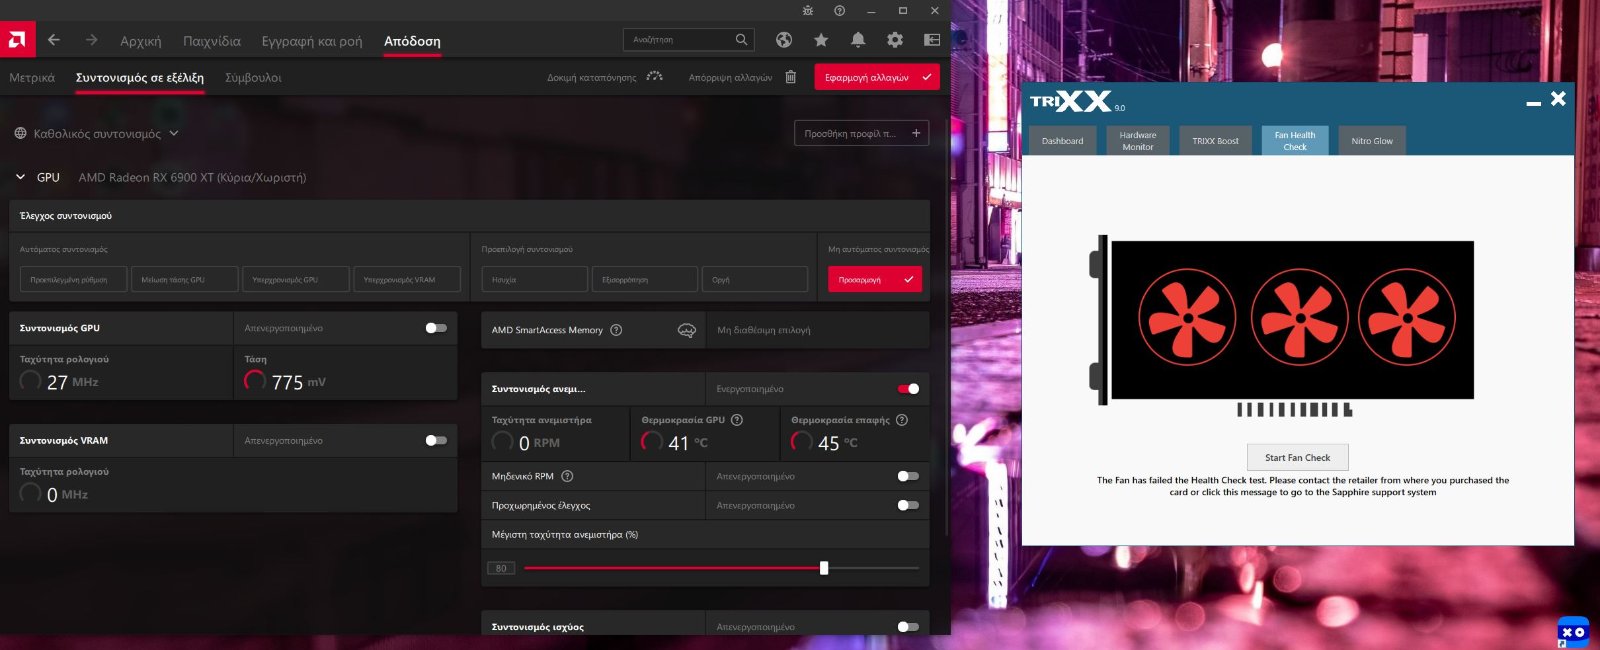Open the web browser globe icon
The height and width of the screenshot is (650, 1600).
click(x=784, y=40)
